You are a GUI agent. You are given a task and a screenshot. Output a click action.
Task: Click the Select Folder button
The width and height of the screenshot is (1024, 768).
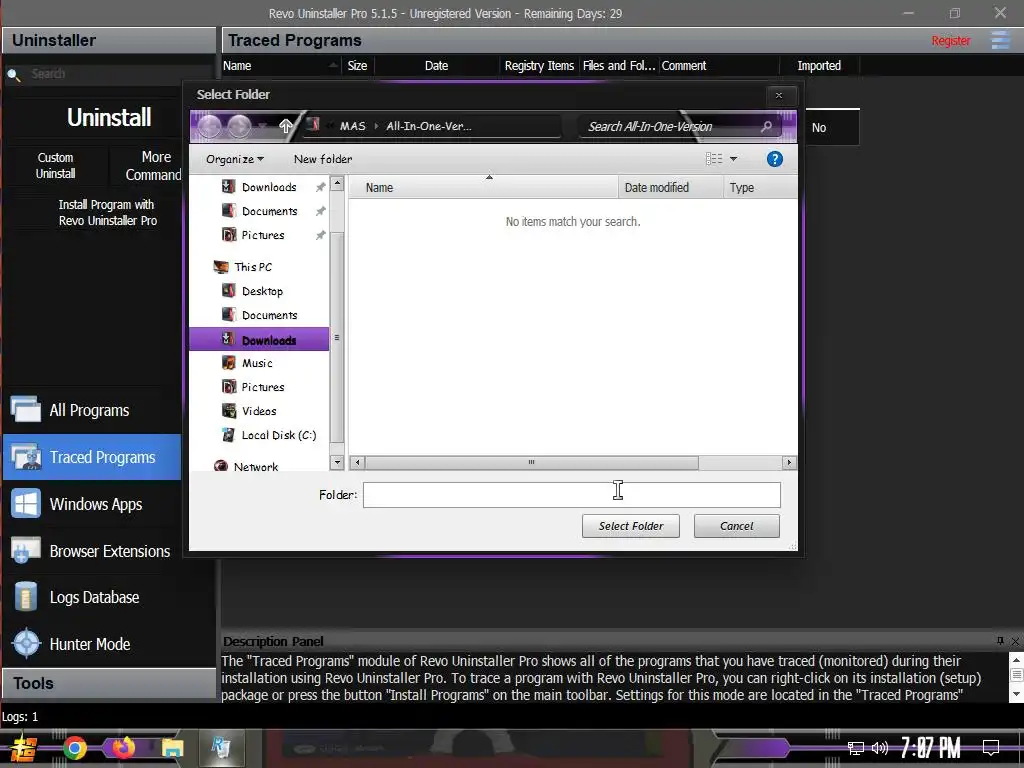[630, 526]
